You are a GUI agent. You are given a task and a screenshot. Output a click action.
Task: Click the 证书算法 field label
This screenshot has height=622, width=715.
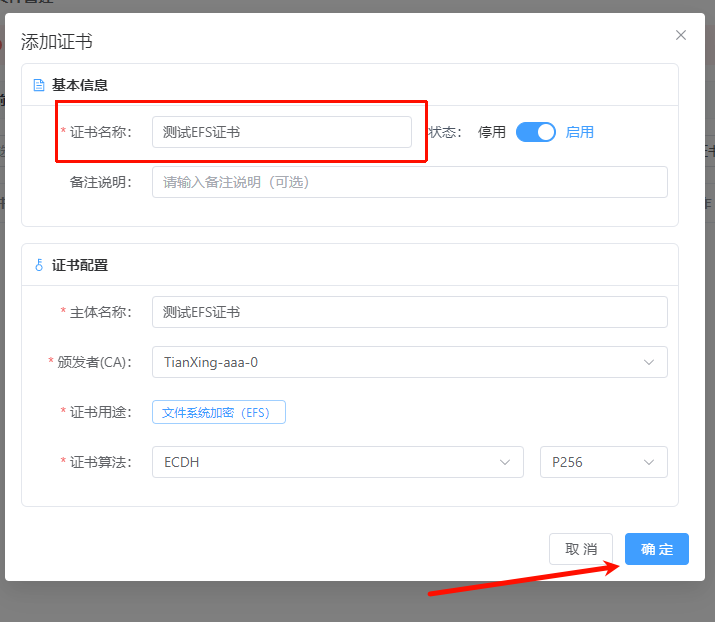[x=100, y=462]
